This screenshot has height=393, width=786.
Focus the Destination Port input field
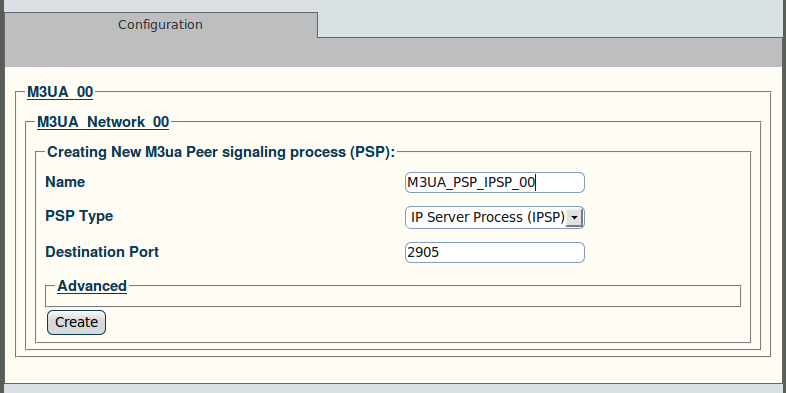coord(495,252)
